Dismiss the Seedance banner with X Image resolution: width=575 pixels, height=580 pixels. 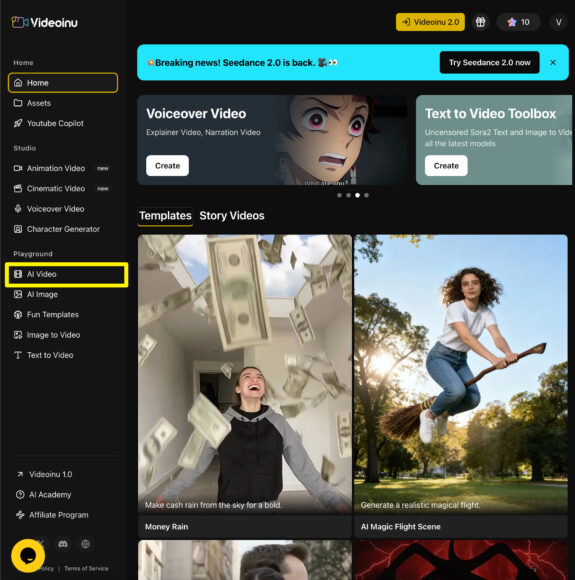pyautogui.click(x=553, y=63)
